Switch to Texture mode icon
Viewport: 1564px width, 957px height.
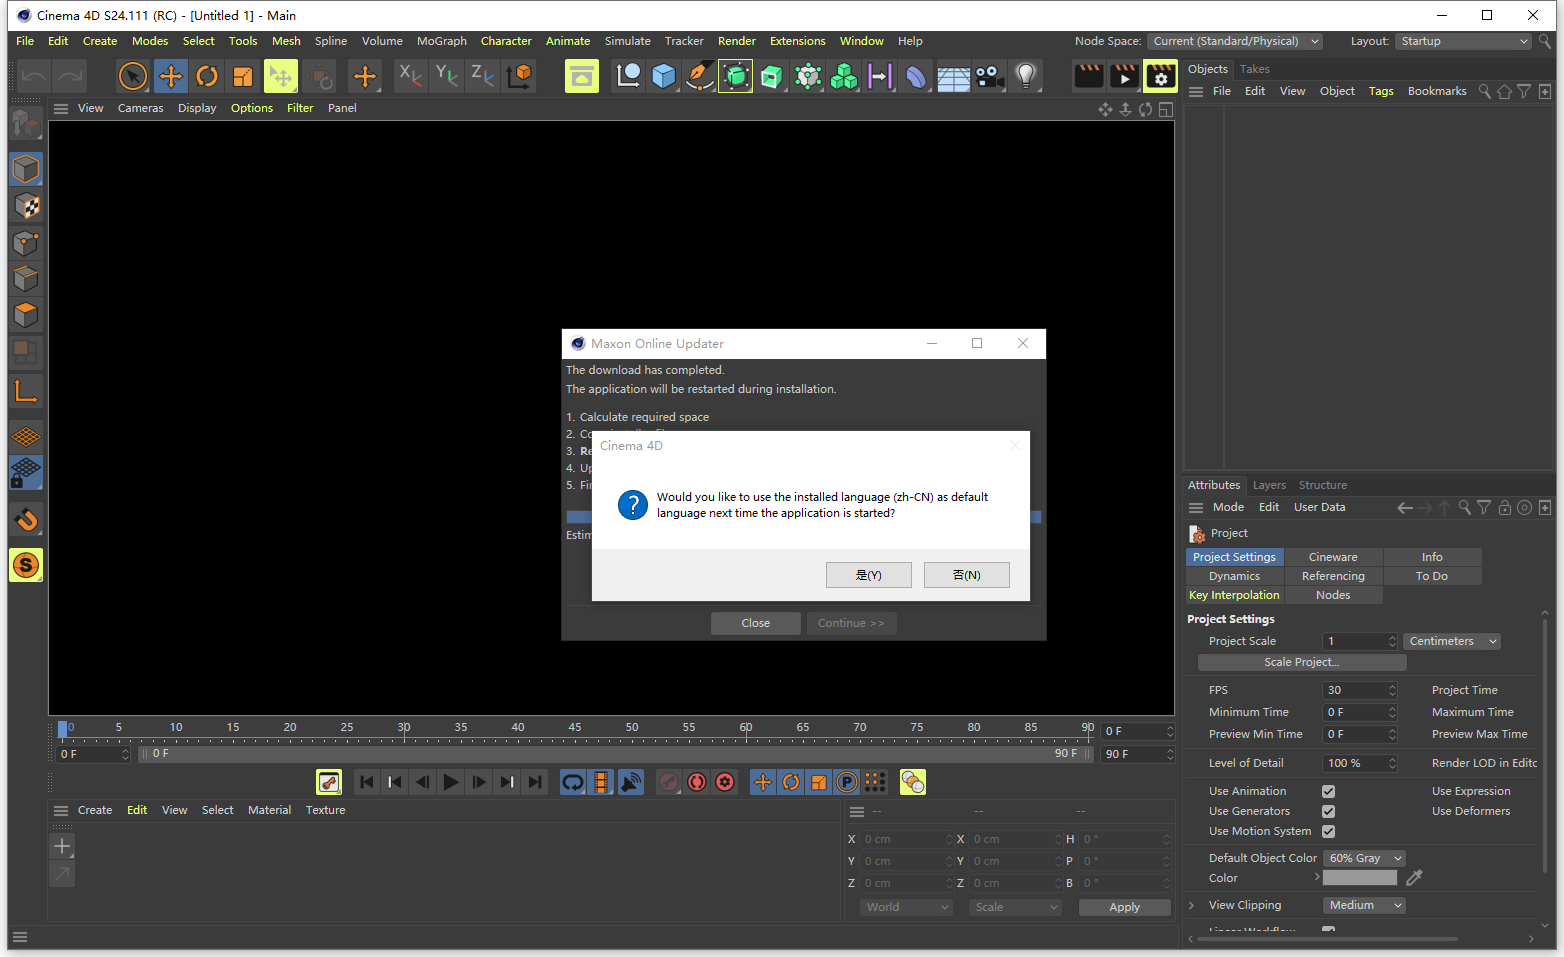pos(26,206)
